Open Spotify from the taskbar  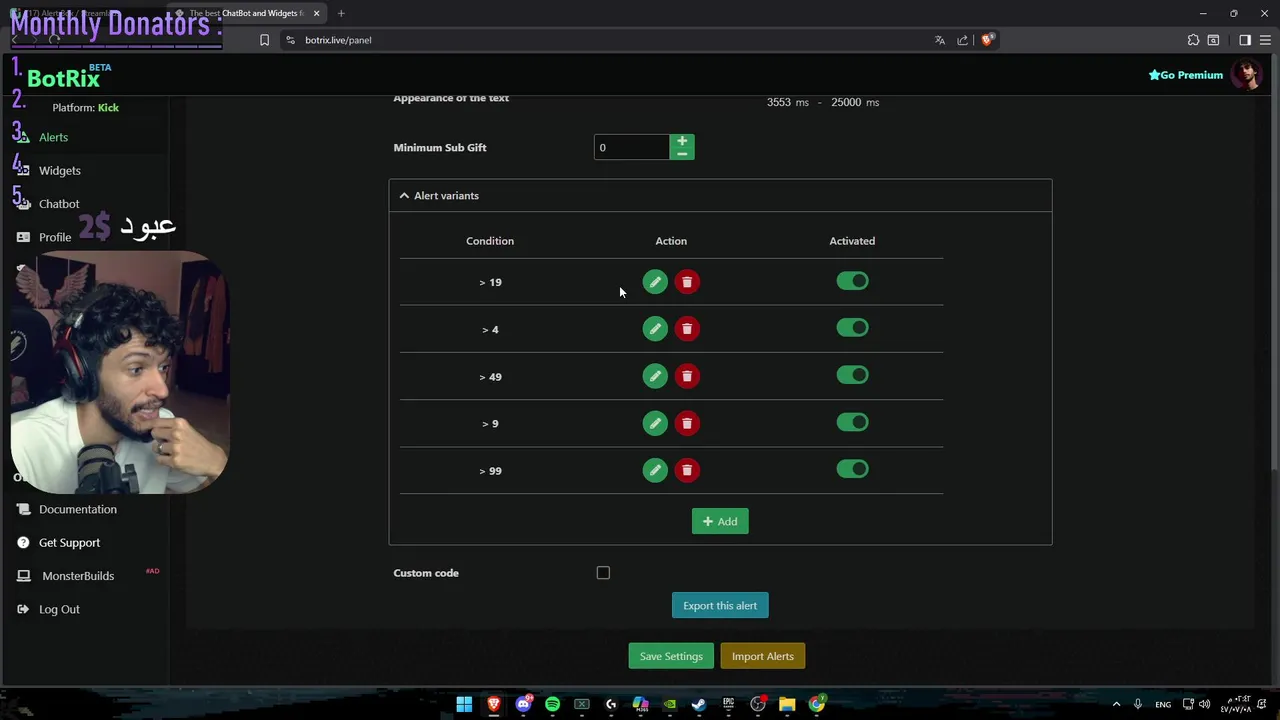click(x=552, y=704)
